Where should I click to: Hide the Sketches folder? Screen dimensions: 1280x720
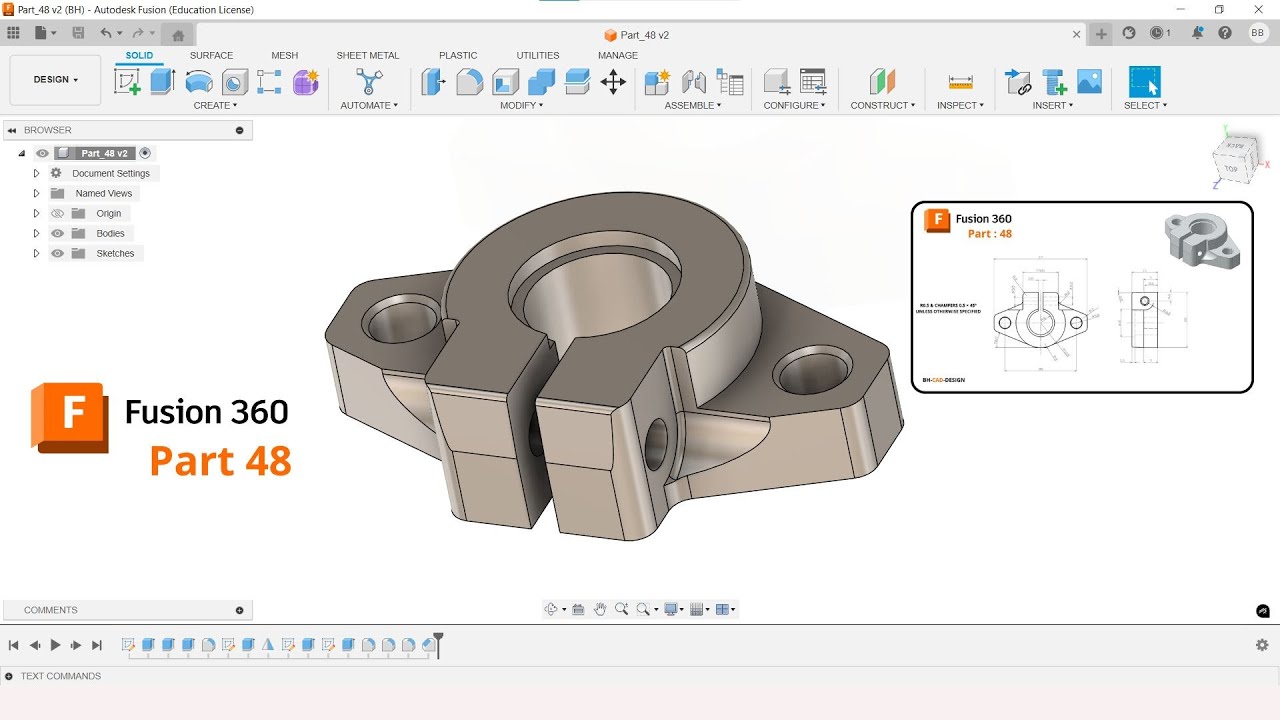pyautogui.click(x=58, y=253)
